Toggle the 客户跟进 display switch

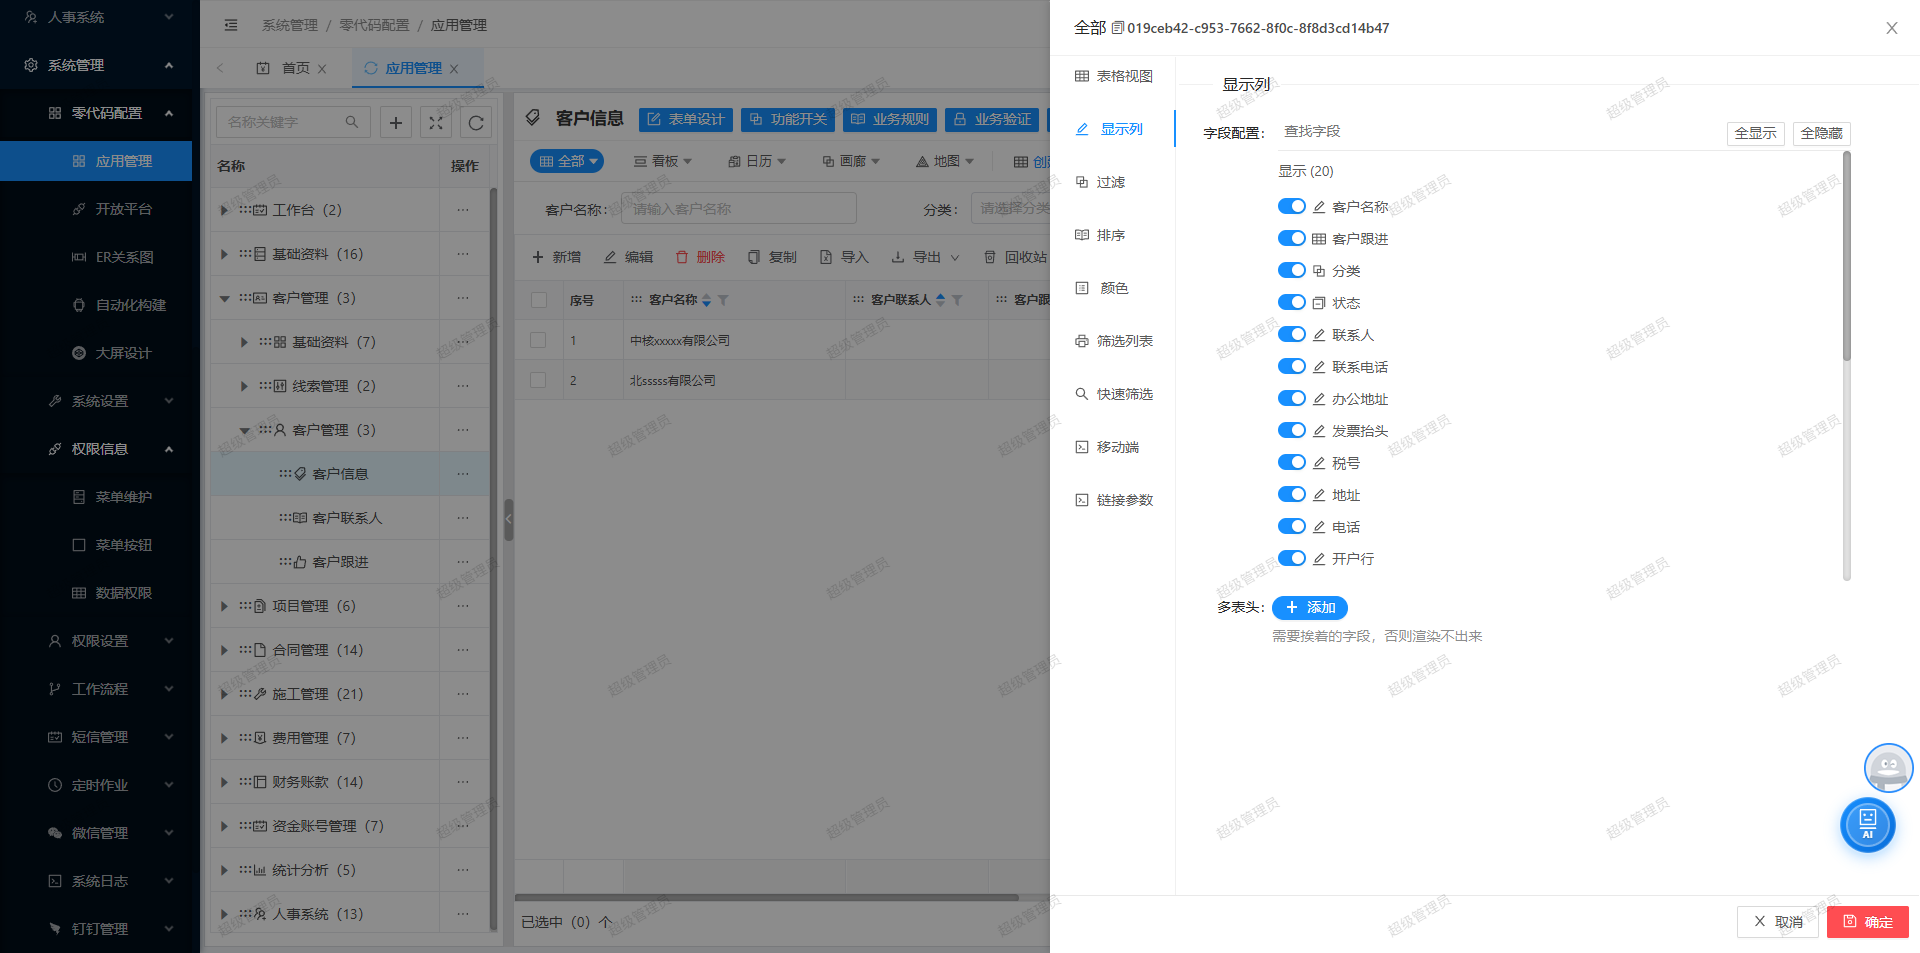point(1292,238)
